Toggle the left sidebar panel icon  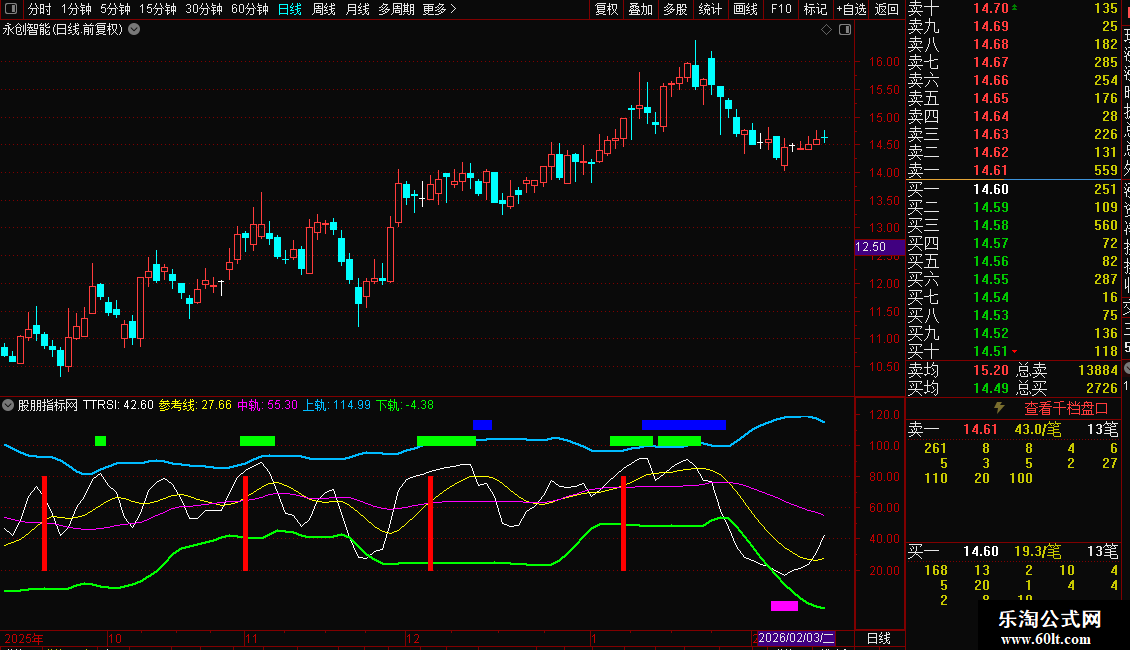click(x=11, y=9)
